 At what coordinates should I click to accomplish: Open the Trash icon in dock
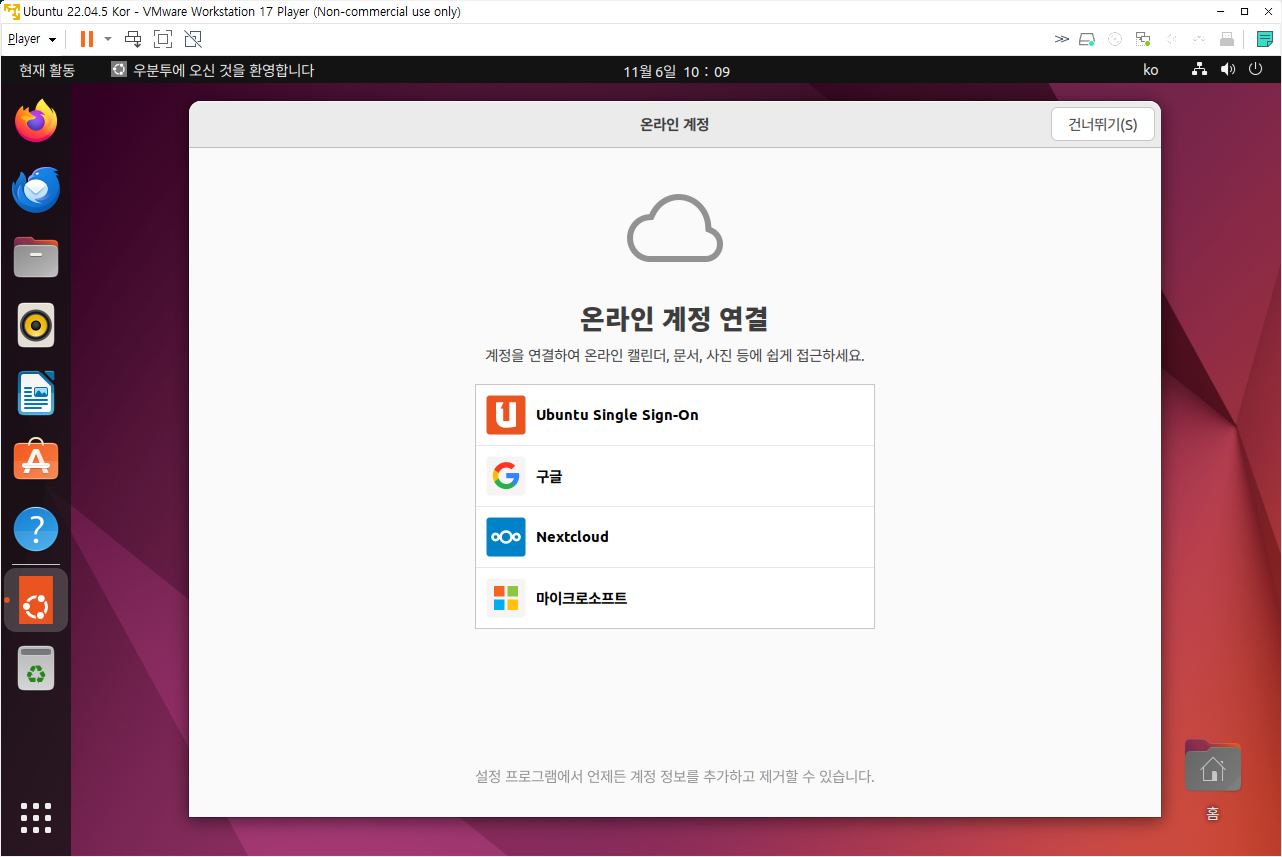[36, 668]
